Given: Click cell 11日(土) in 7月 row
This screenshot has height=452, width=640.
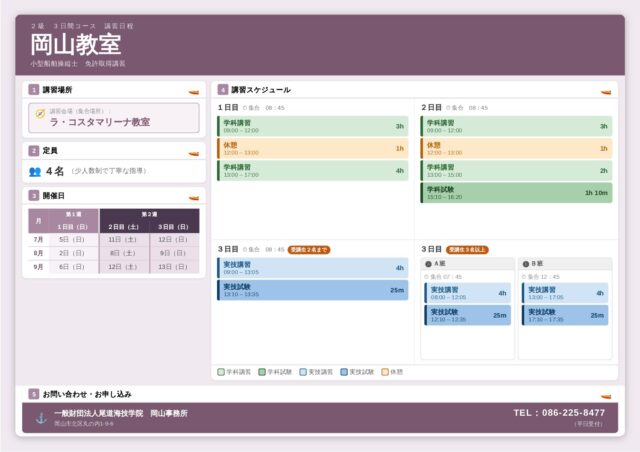Looking at the screenshot, I should tap(123, 240).
